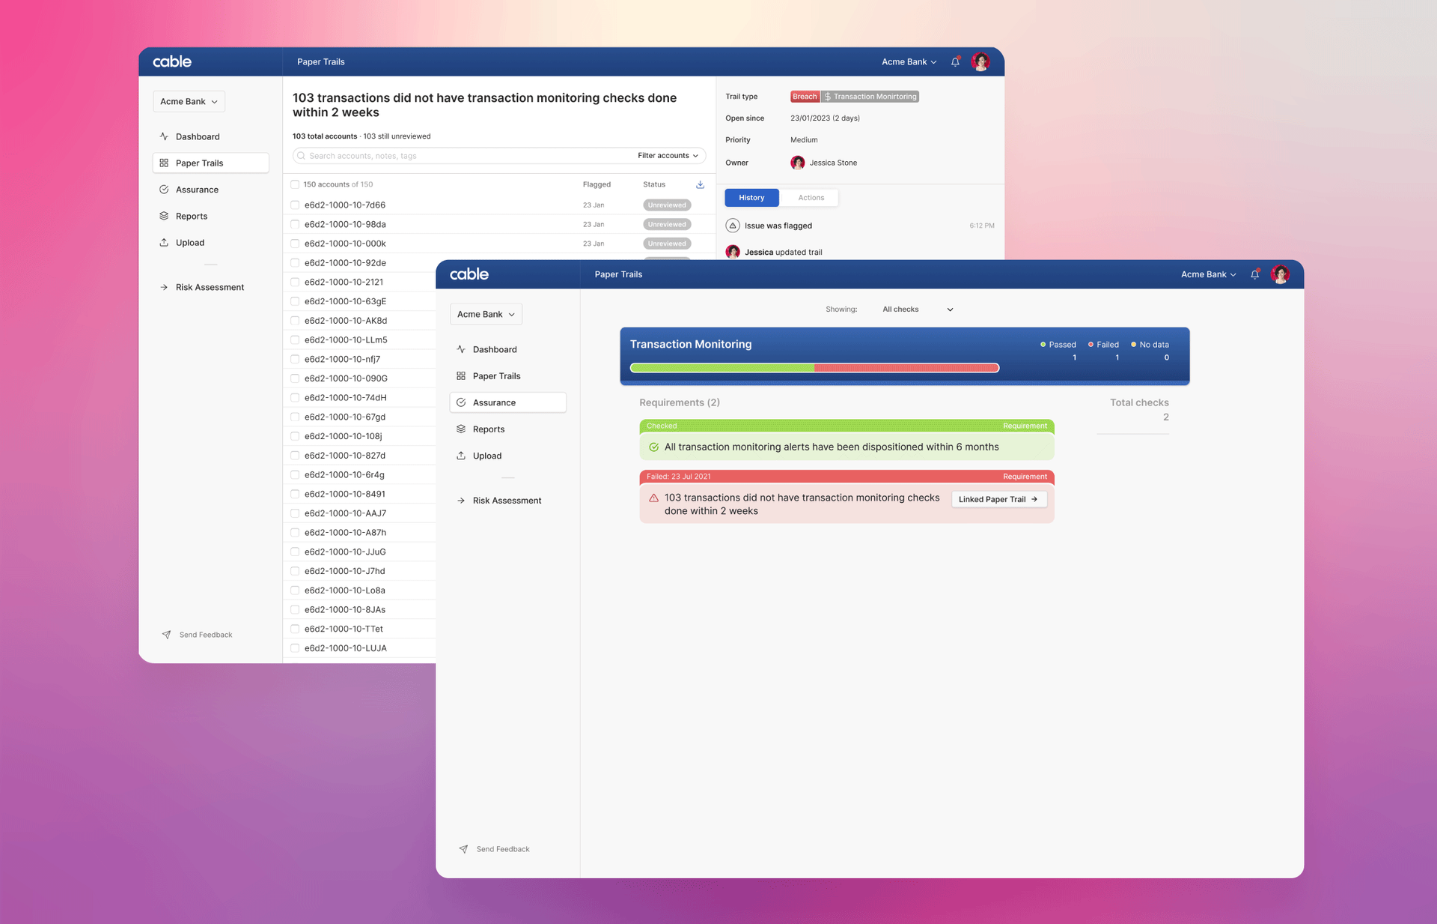Select all with 150 accounts checkbox
Viewport: 1437px width, 924px height.
pyautogui.click(x=295, y=185)
